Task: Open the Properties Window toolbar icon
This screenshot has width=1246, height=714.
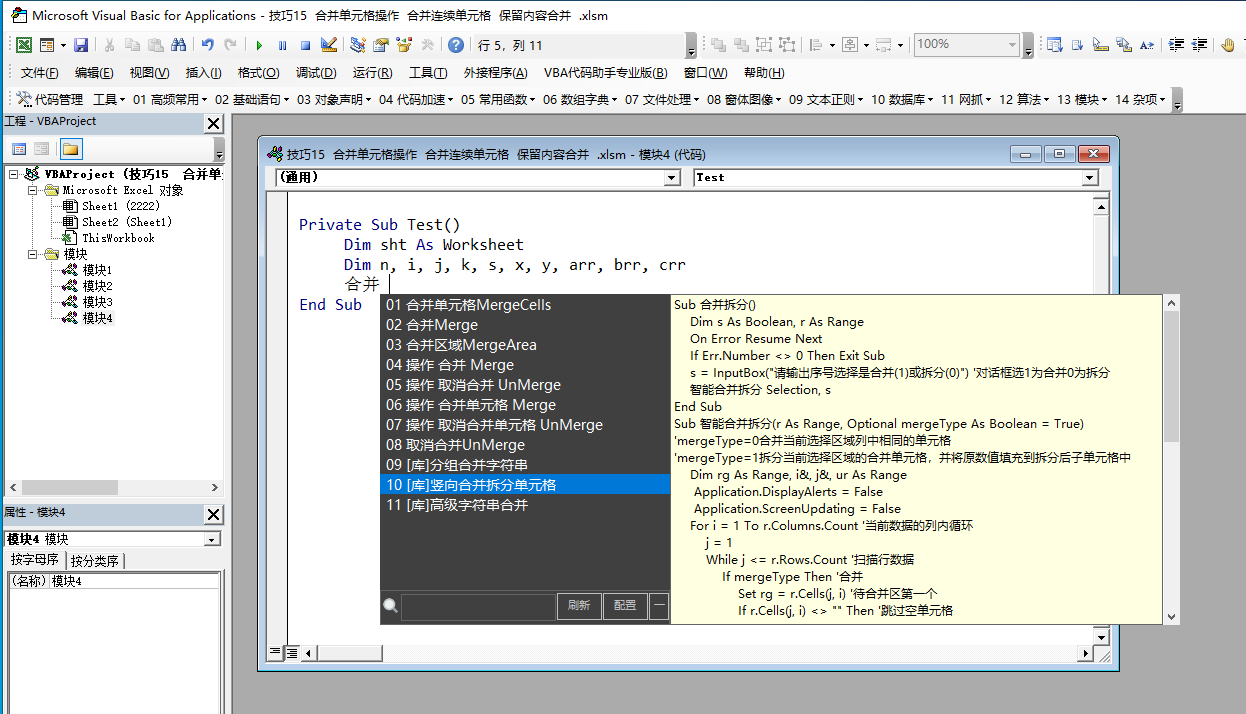Action: pyautogui.click(x=380, y=45)
